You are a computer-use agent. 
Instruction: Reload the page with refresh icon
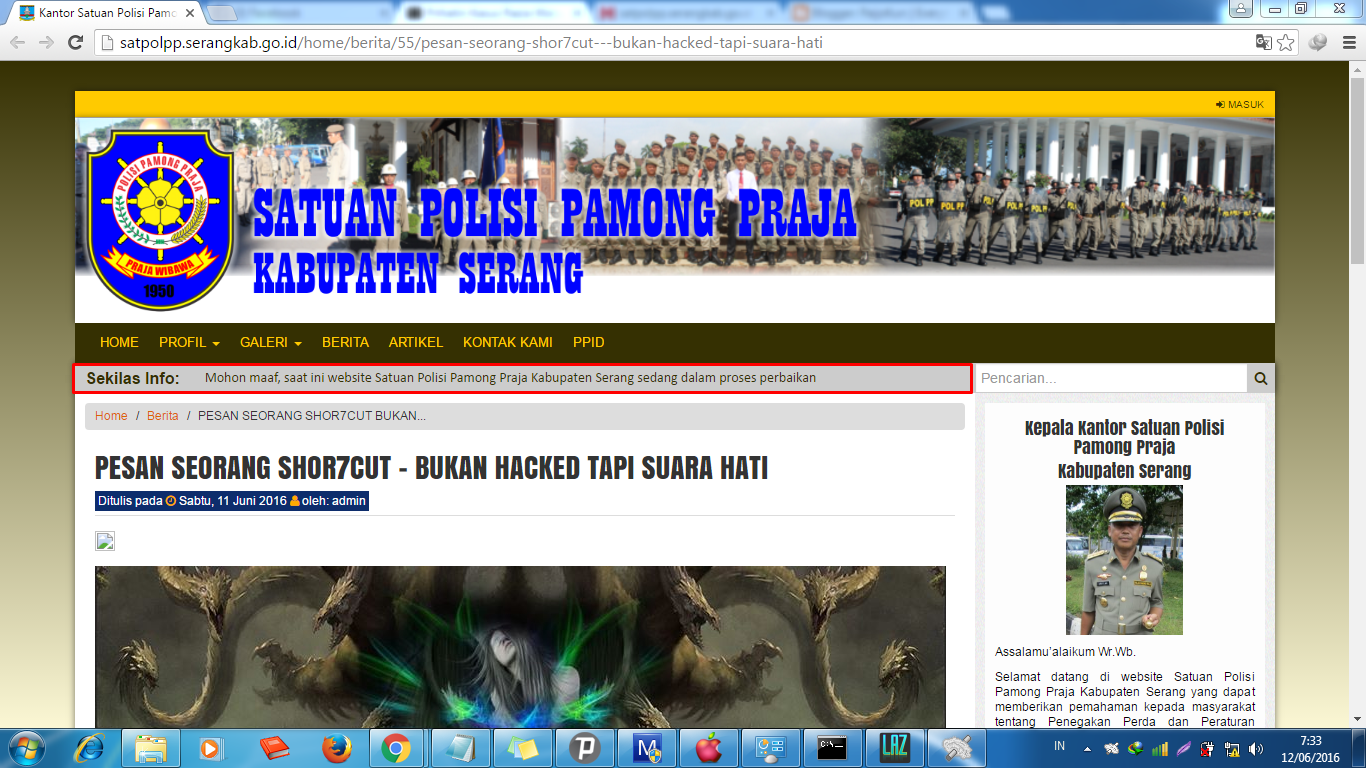click(75, 43)
